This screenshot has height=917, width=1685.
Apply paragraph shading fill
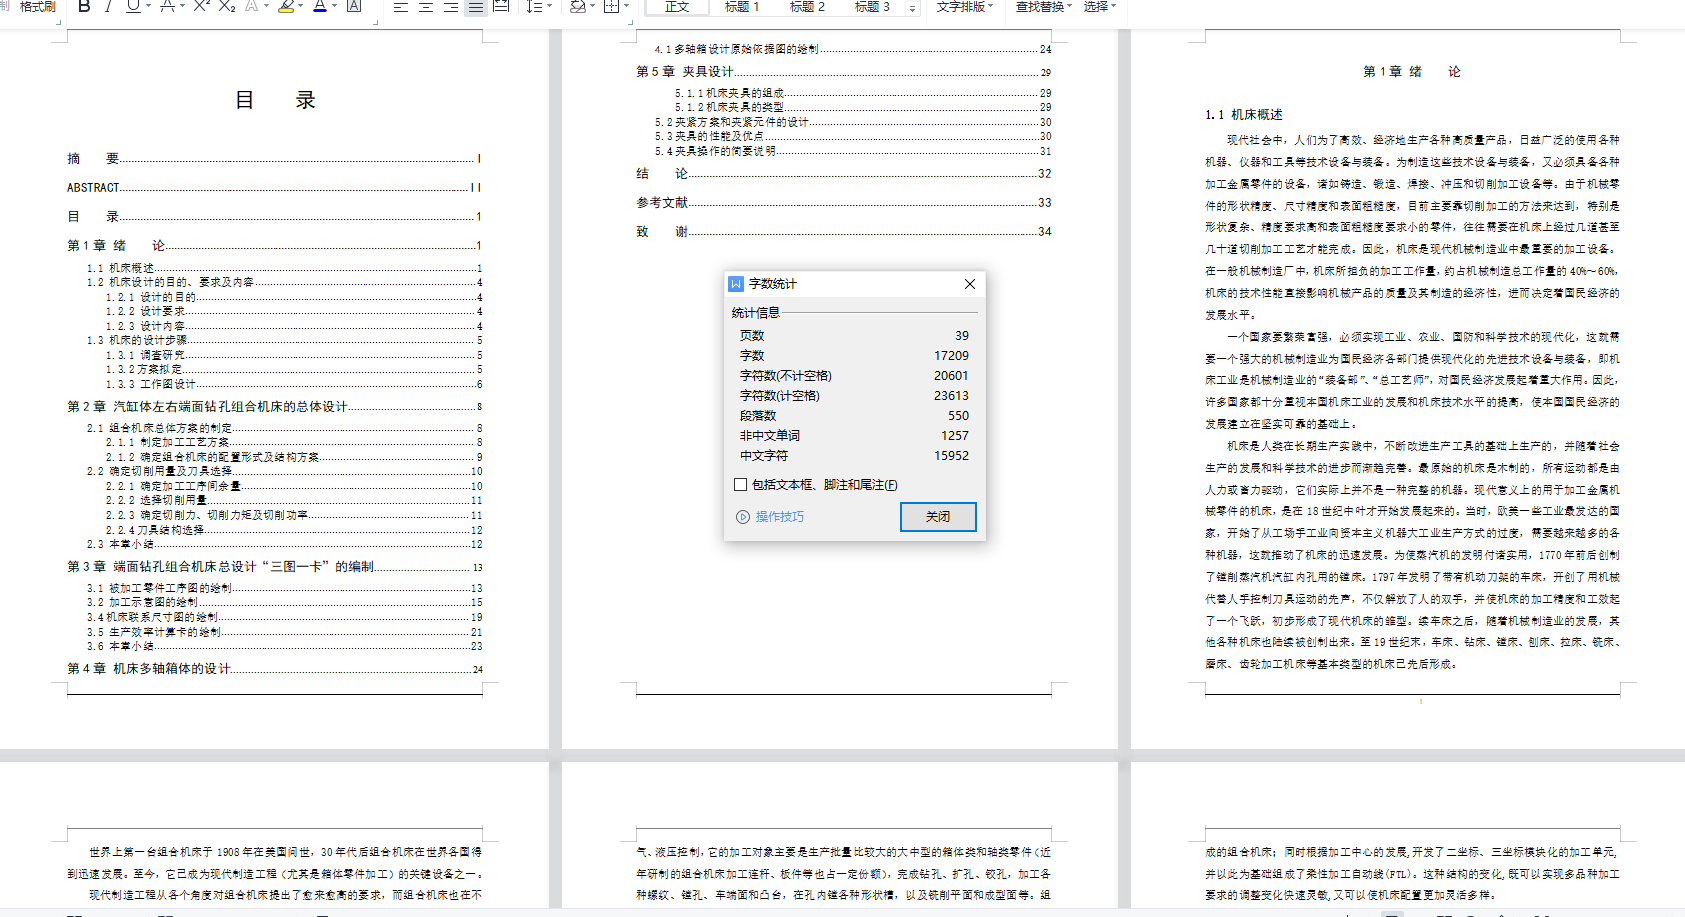pyautogui.click(x=577, y=6)
